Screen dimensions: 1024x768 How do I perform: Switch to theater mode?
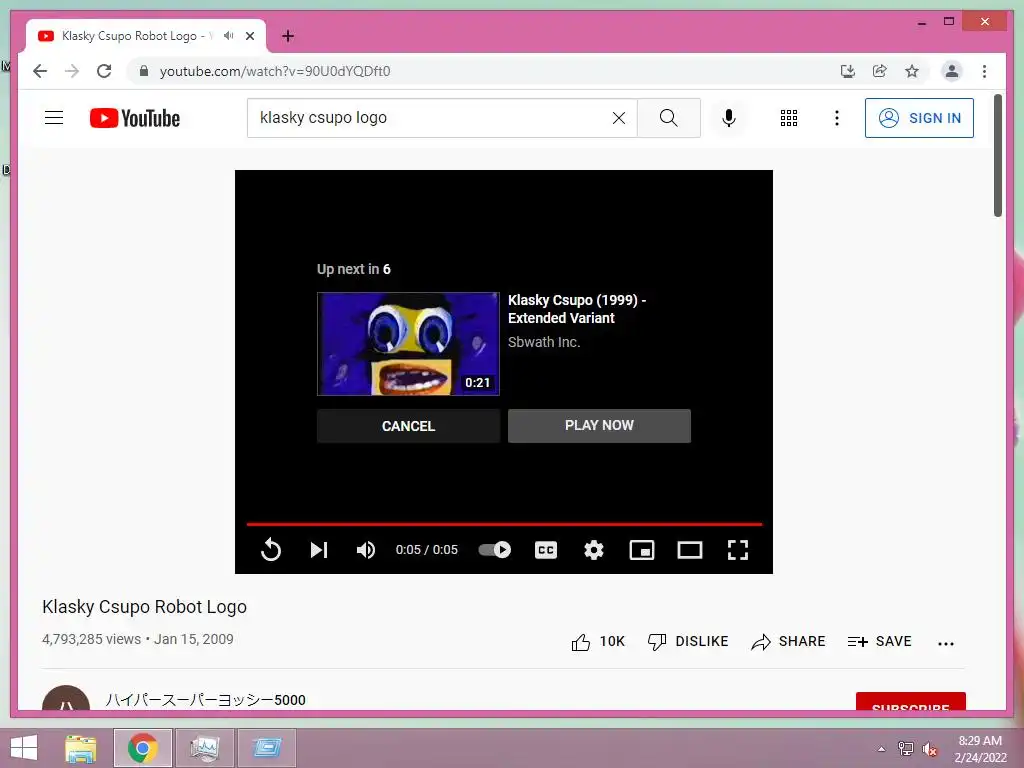point(690,550)
